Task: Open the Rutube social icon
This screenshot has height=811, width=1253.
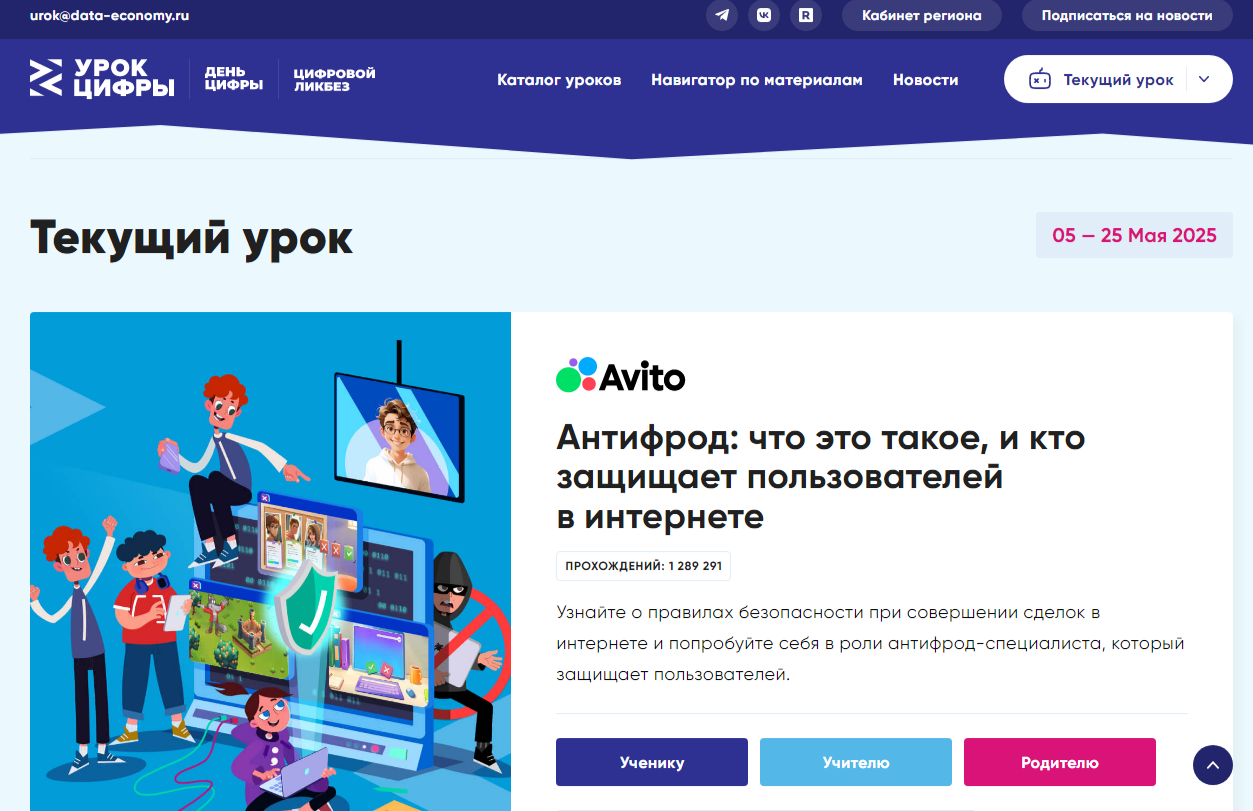Action: pyautogui.click(x=806, y=16)
